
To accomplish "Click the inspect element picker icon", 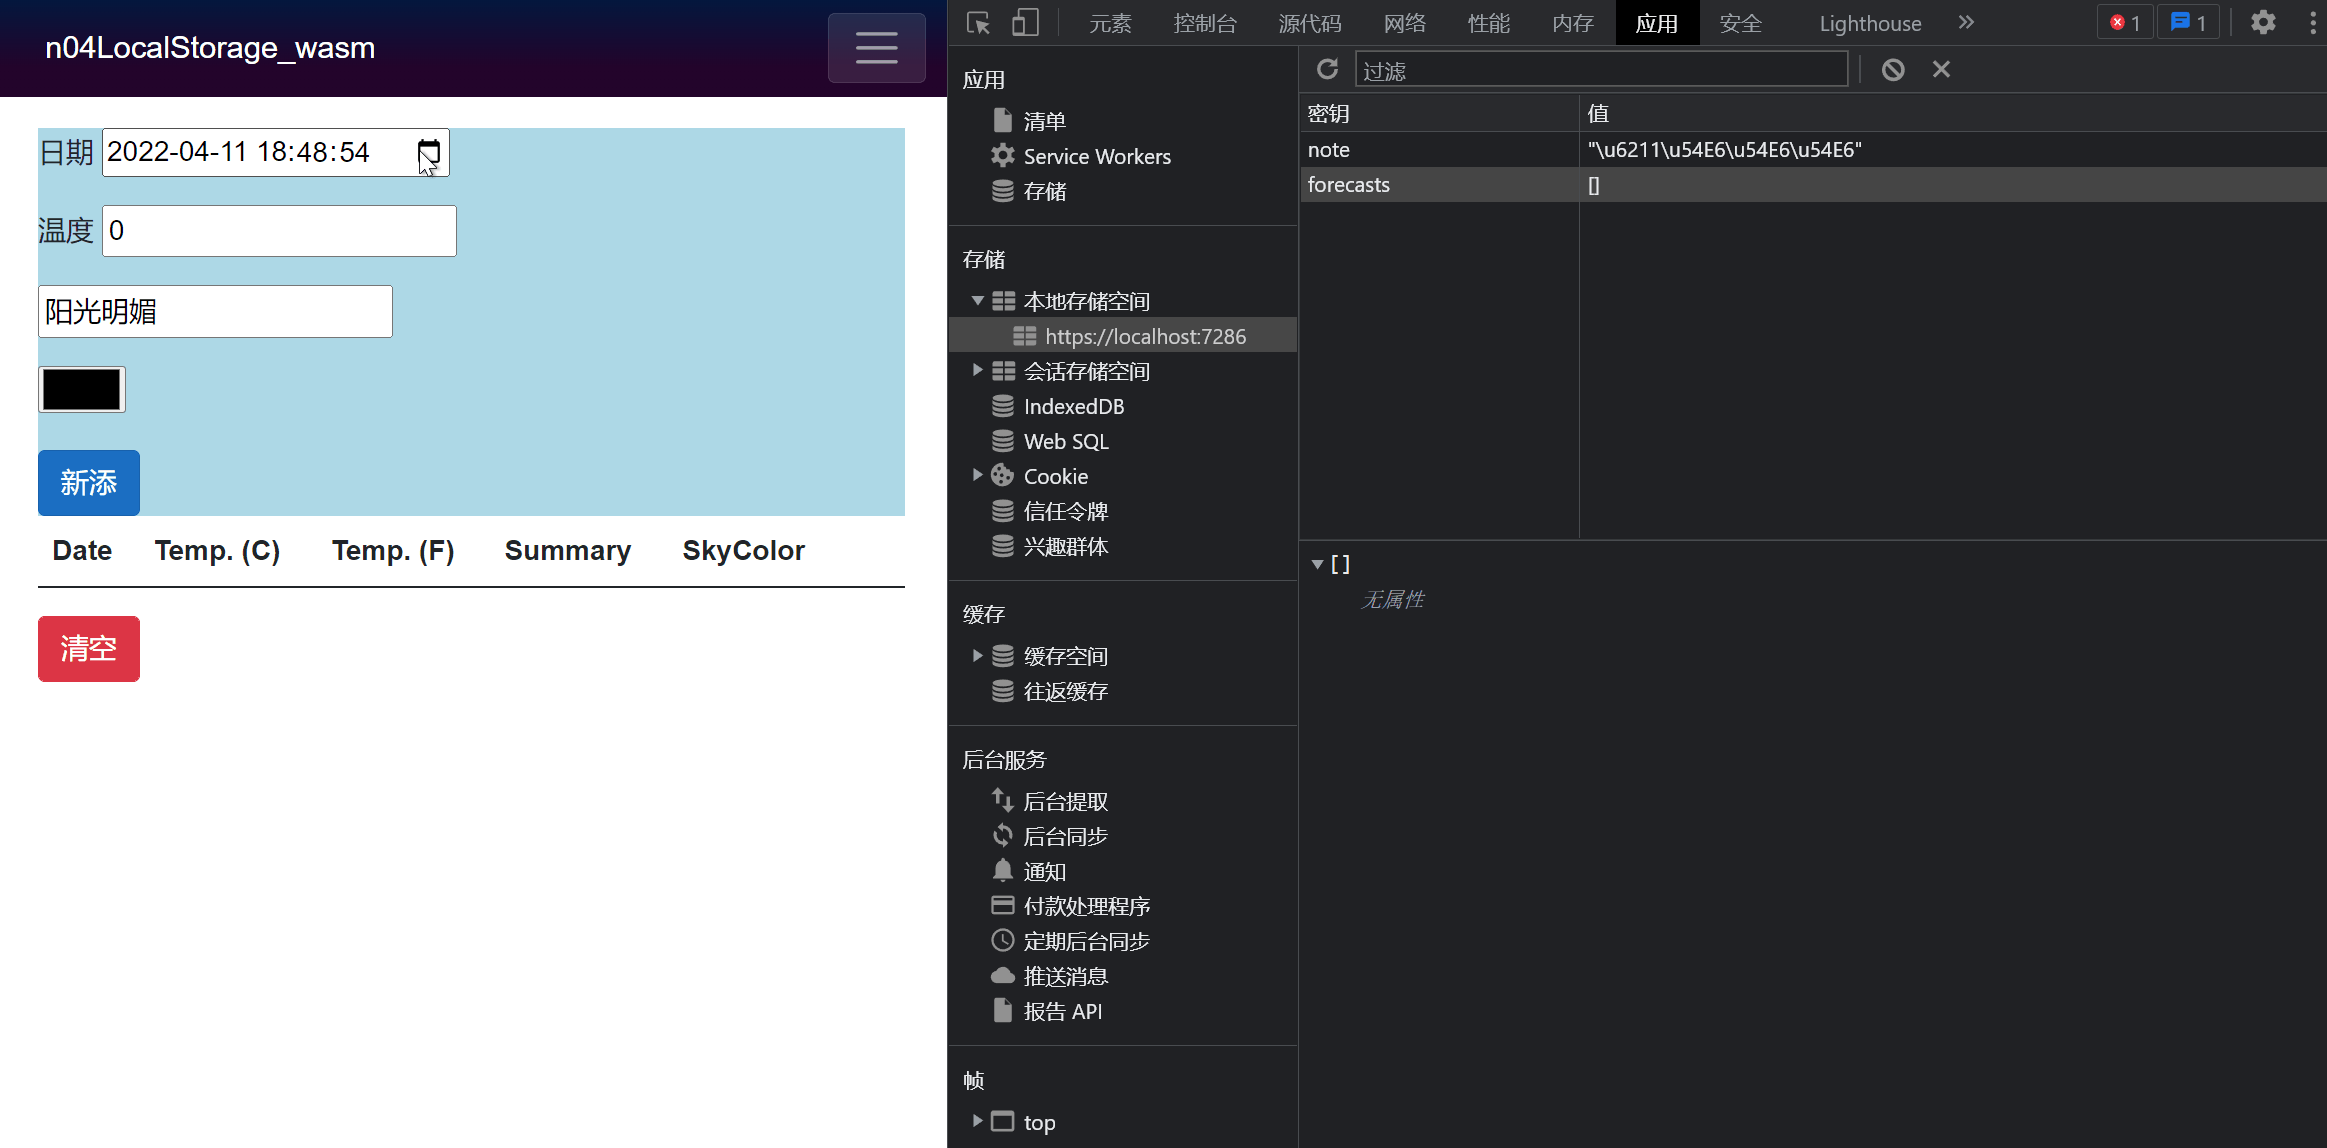I will 978,23.
